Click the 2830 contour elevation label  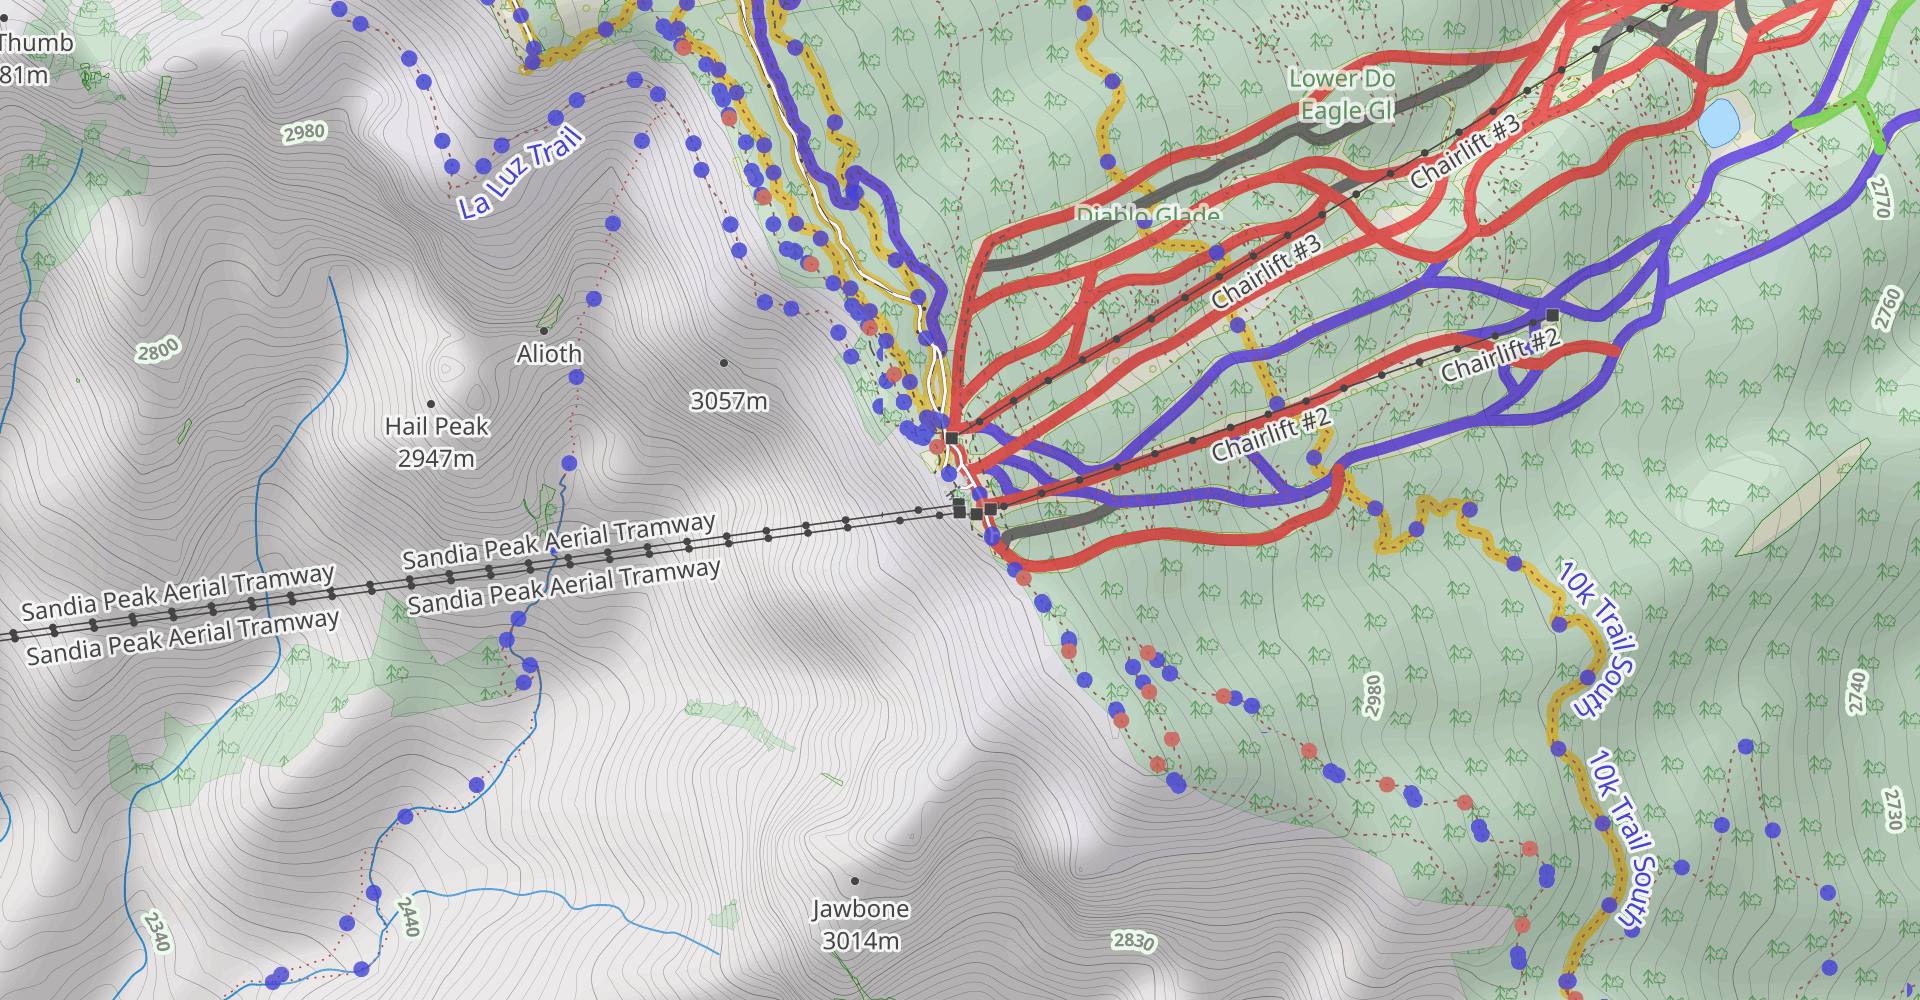coord(1134,941)
